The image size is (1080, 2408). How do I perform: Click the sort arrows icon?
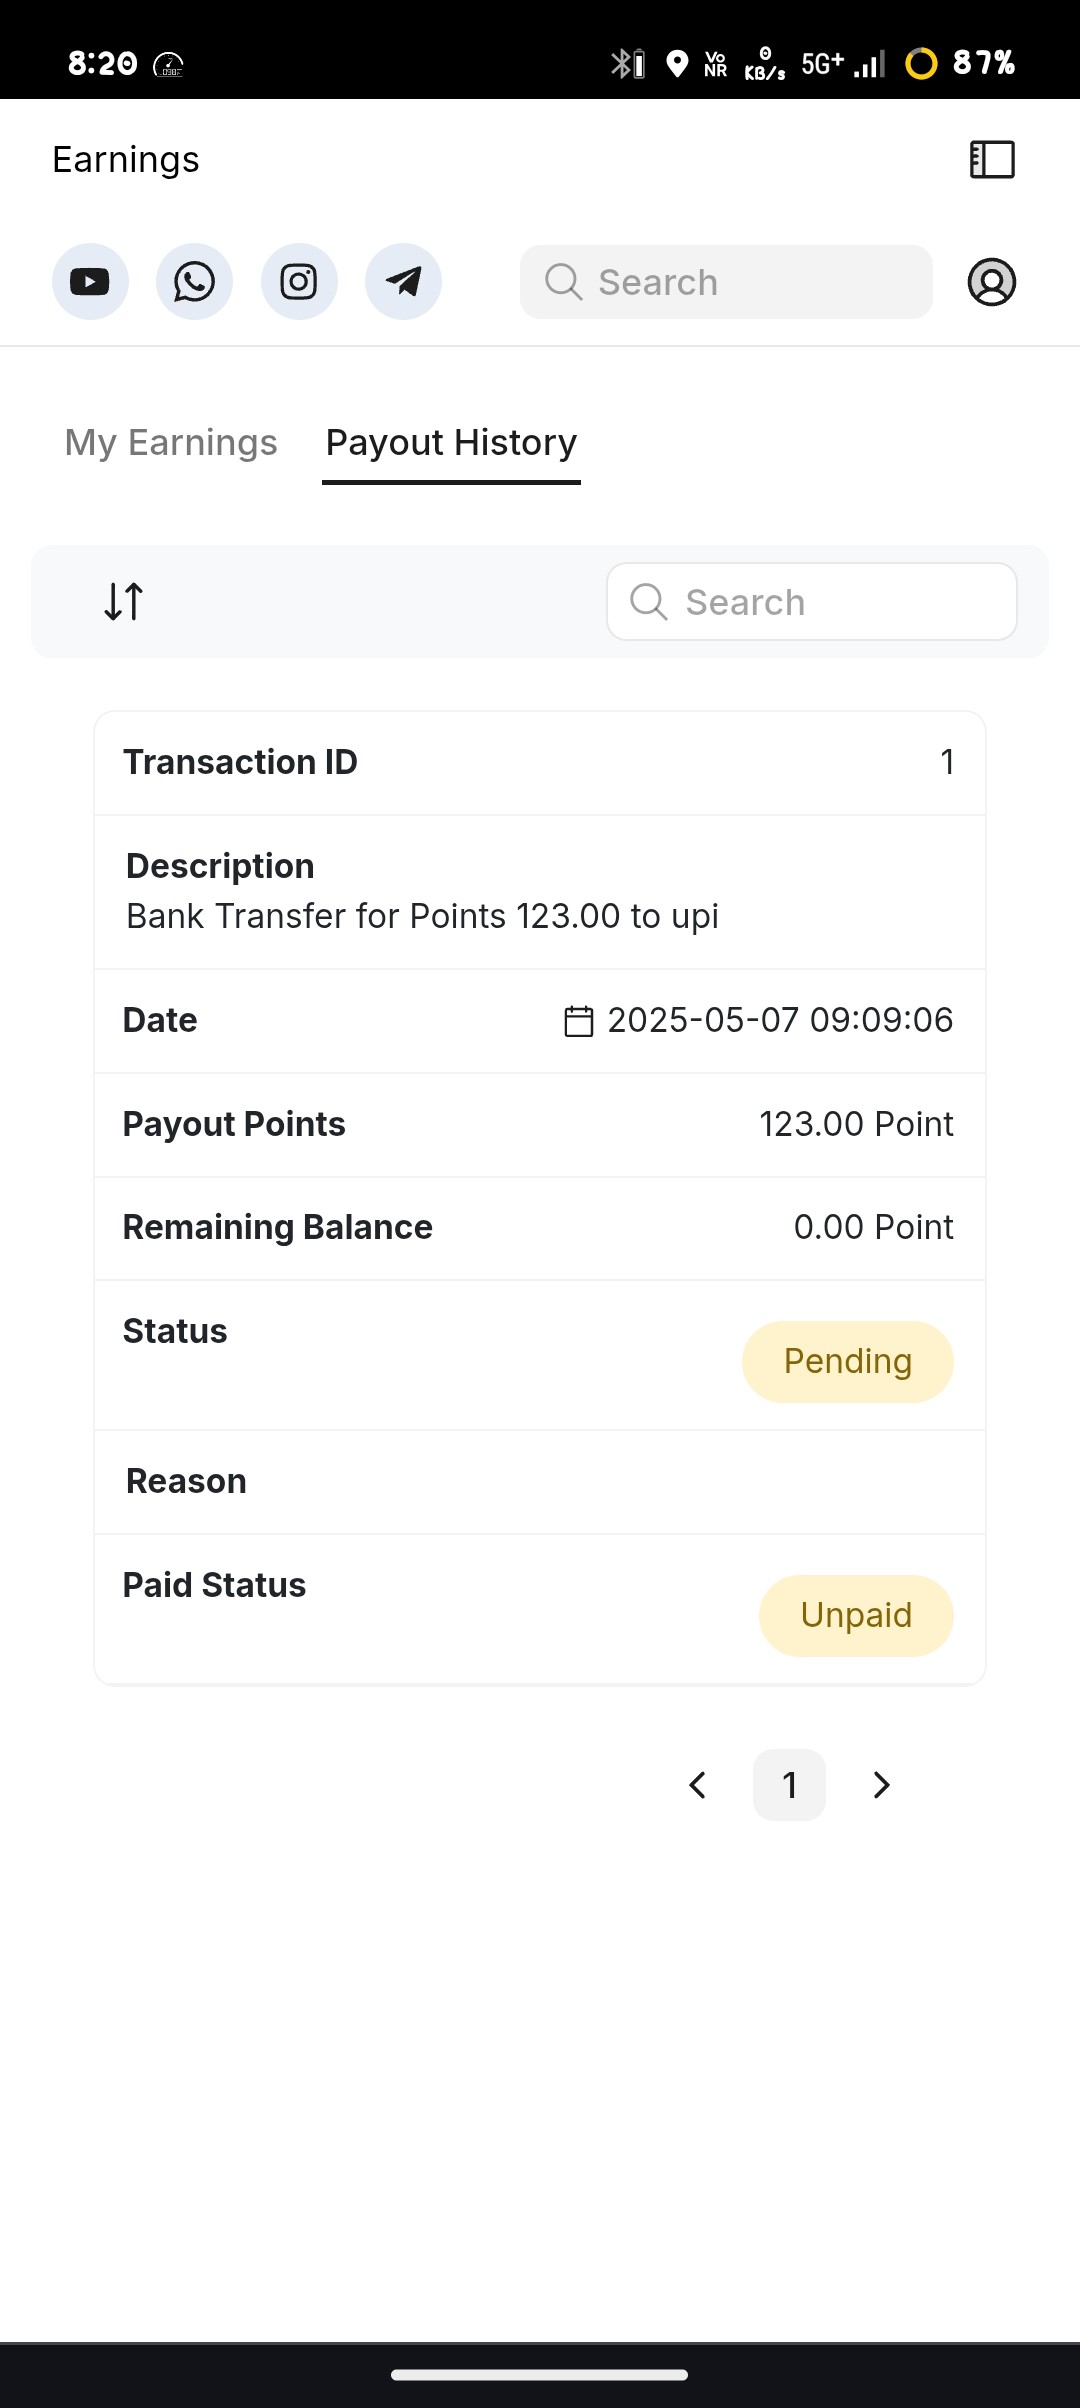pos(124,602)
